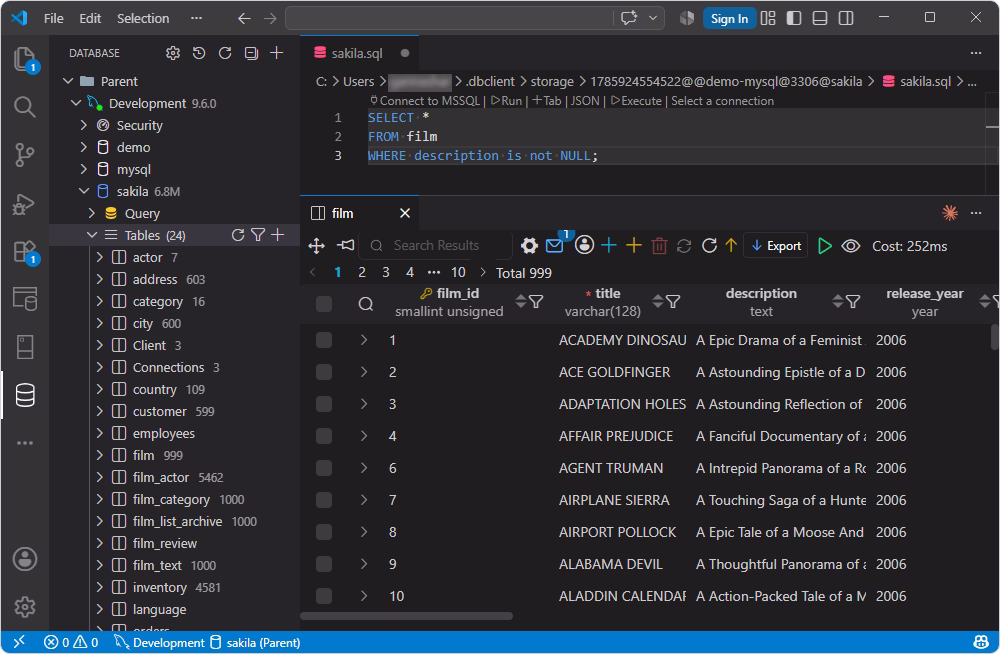Open the Edit menu
Image resolution: width=1000 pixels, height=654 pixels.
tap(90, 19)
